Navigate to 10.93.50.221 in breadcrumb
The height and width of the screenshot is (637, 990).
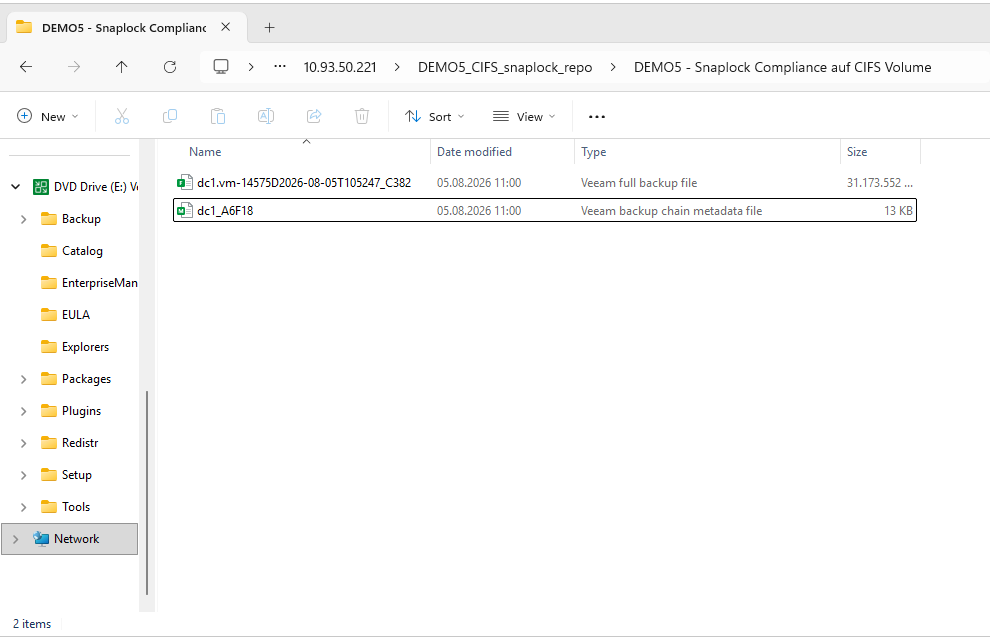pyautogui.click(x=340, y=67)
